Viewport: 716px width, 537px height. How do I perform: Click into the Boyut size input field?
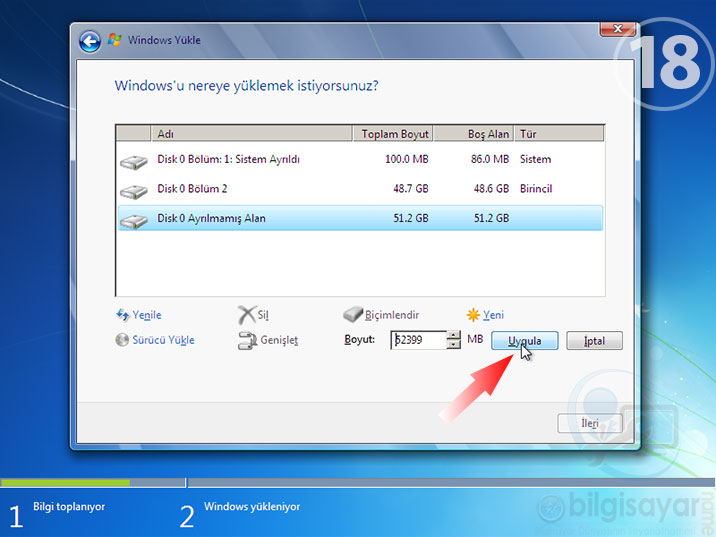click(x=419, y=340)
